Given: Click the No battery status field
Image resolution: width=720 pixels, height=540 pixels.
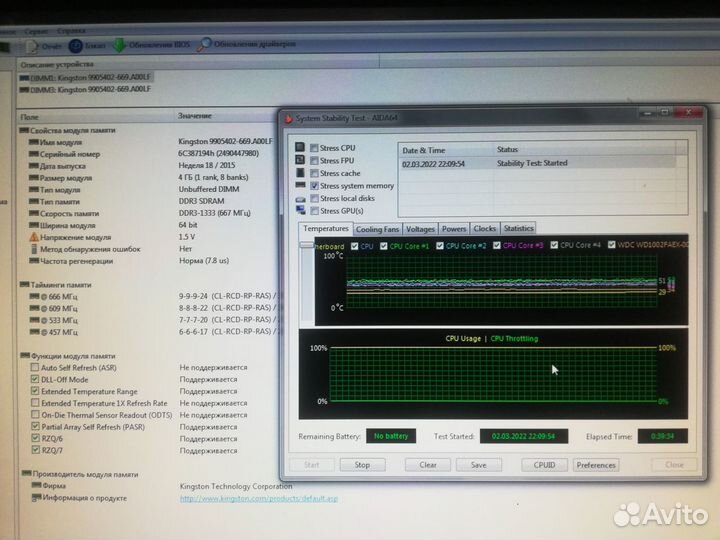Looking at the screenshot, I should tap(391, 436).
